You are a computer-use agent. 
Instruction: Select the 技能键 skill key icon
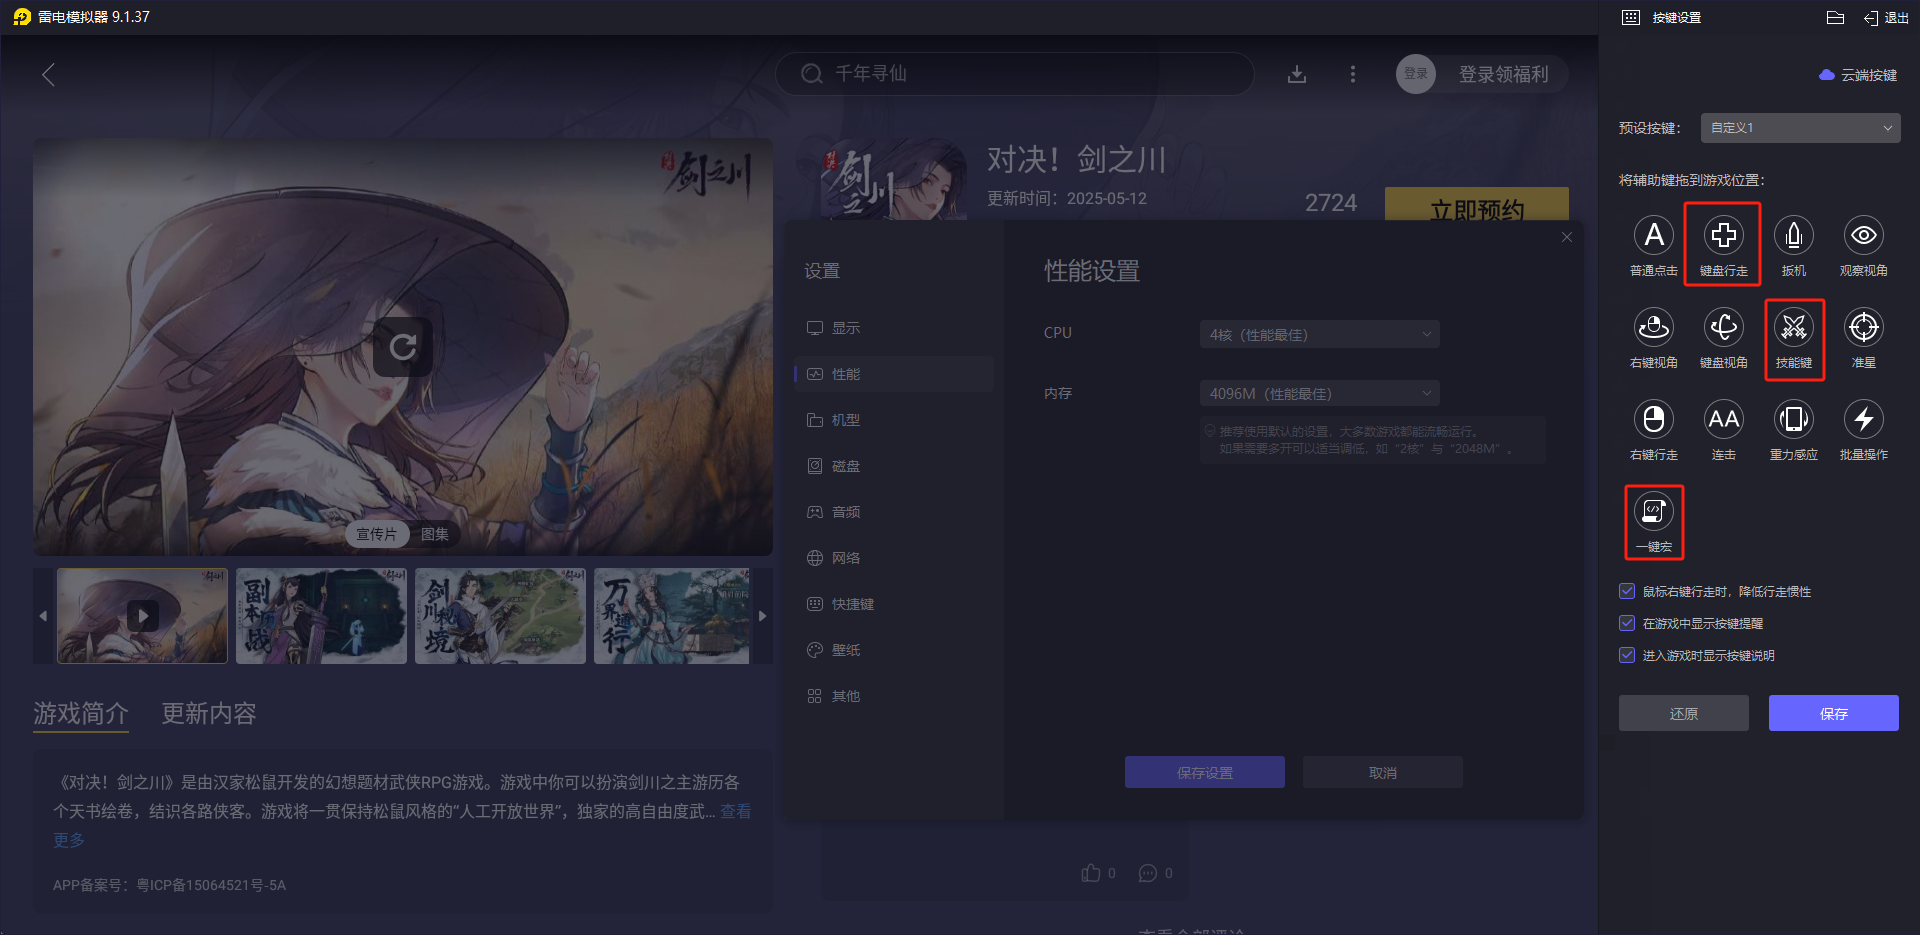(x=1794, y=328)
